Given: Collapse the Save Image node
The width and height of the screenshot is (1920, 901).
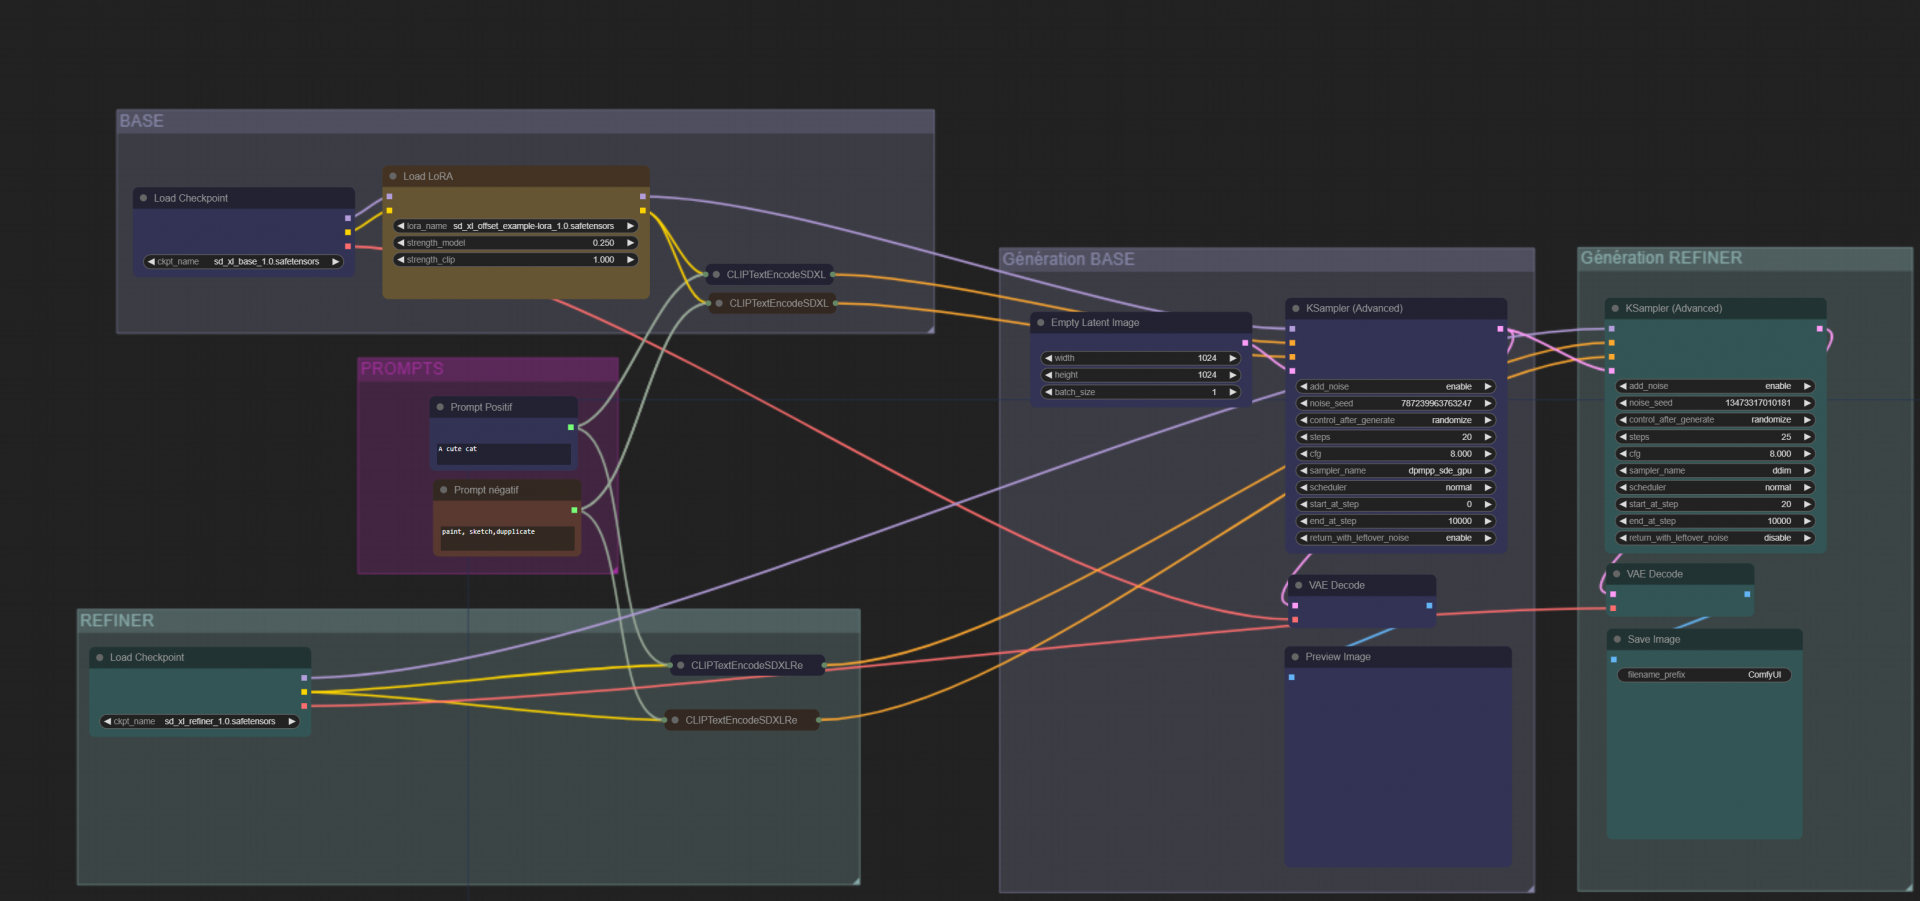Looking at the screenshot, I should coord(1617,639).
